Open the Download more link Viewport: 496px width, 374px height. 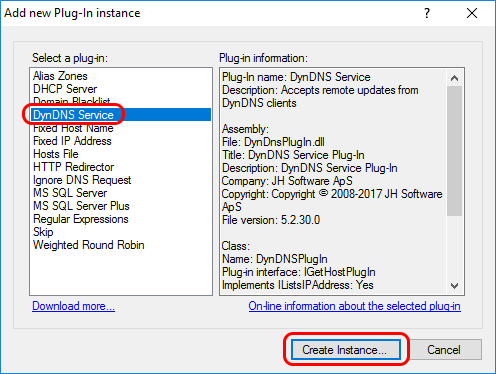73,306
